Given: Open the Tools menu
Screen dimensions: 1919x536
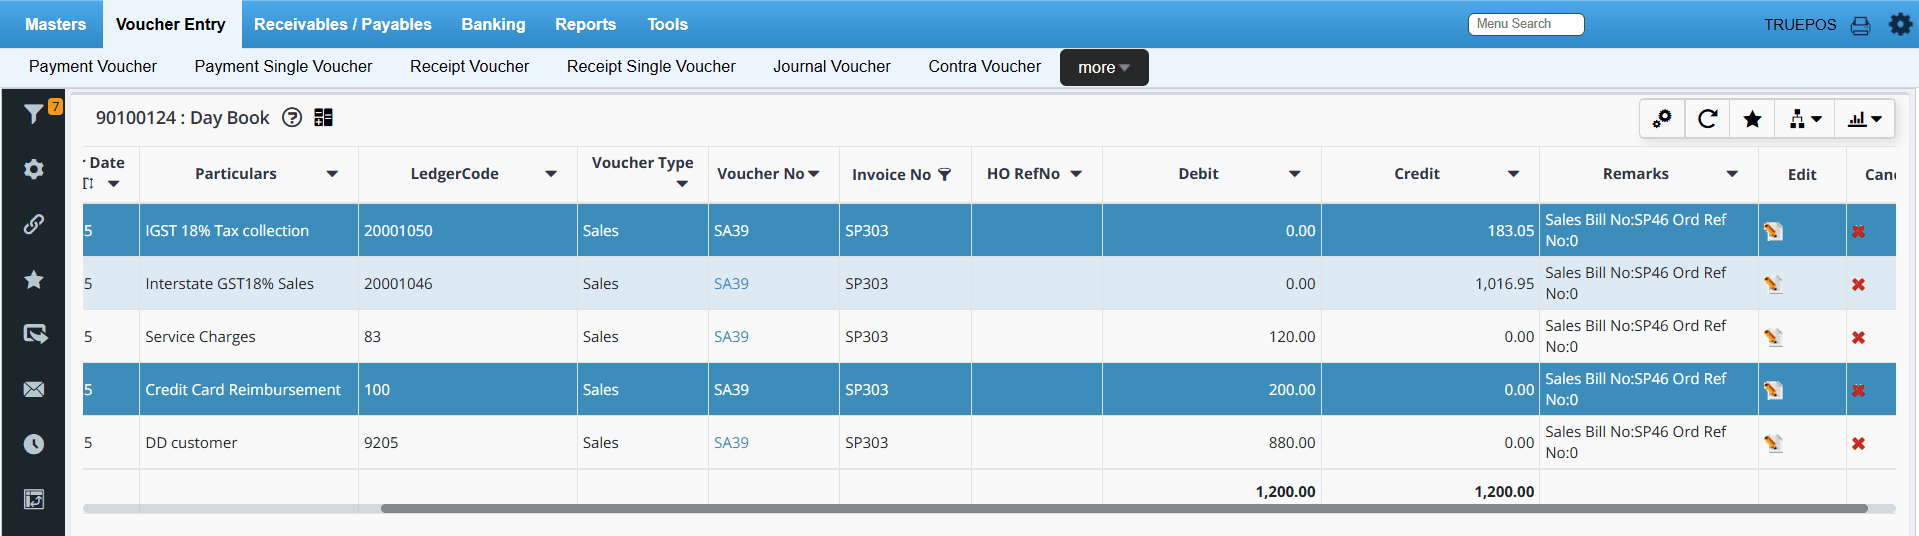Looking at the screenshot, I should tap(667, 24).
